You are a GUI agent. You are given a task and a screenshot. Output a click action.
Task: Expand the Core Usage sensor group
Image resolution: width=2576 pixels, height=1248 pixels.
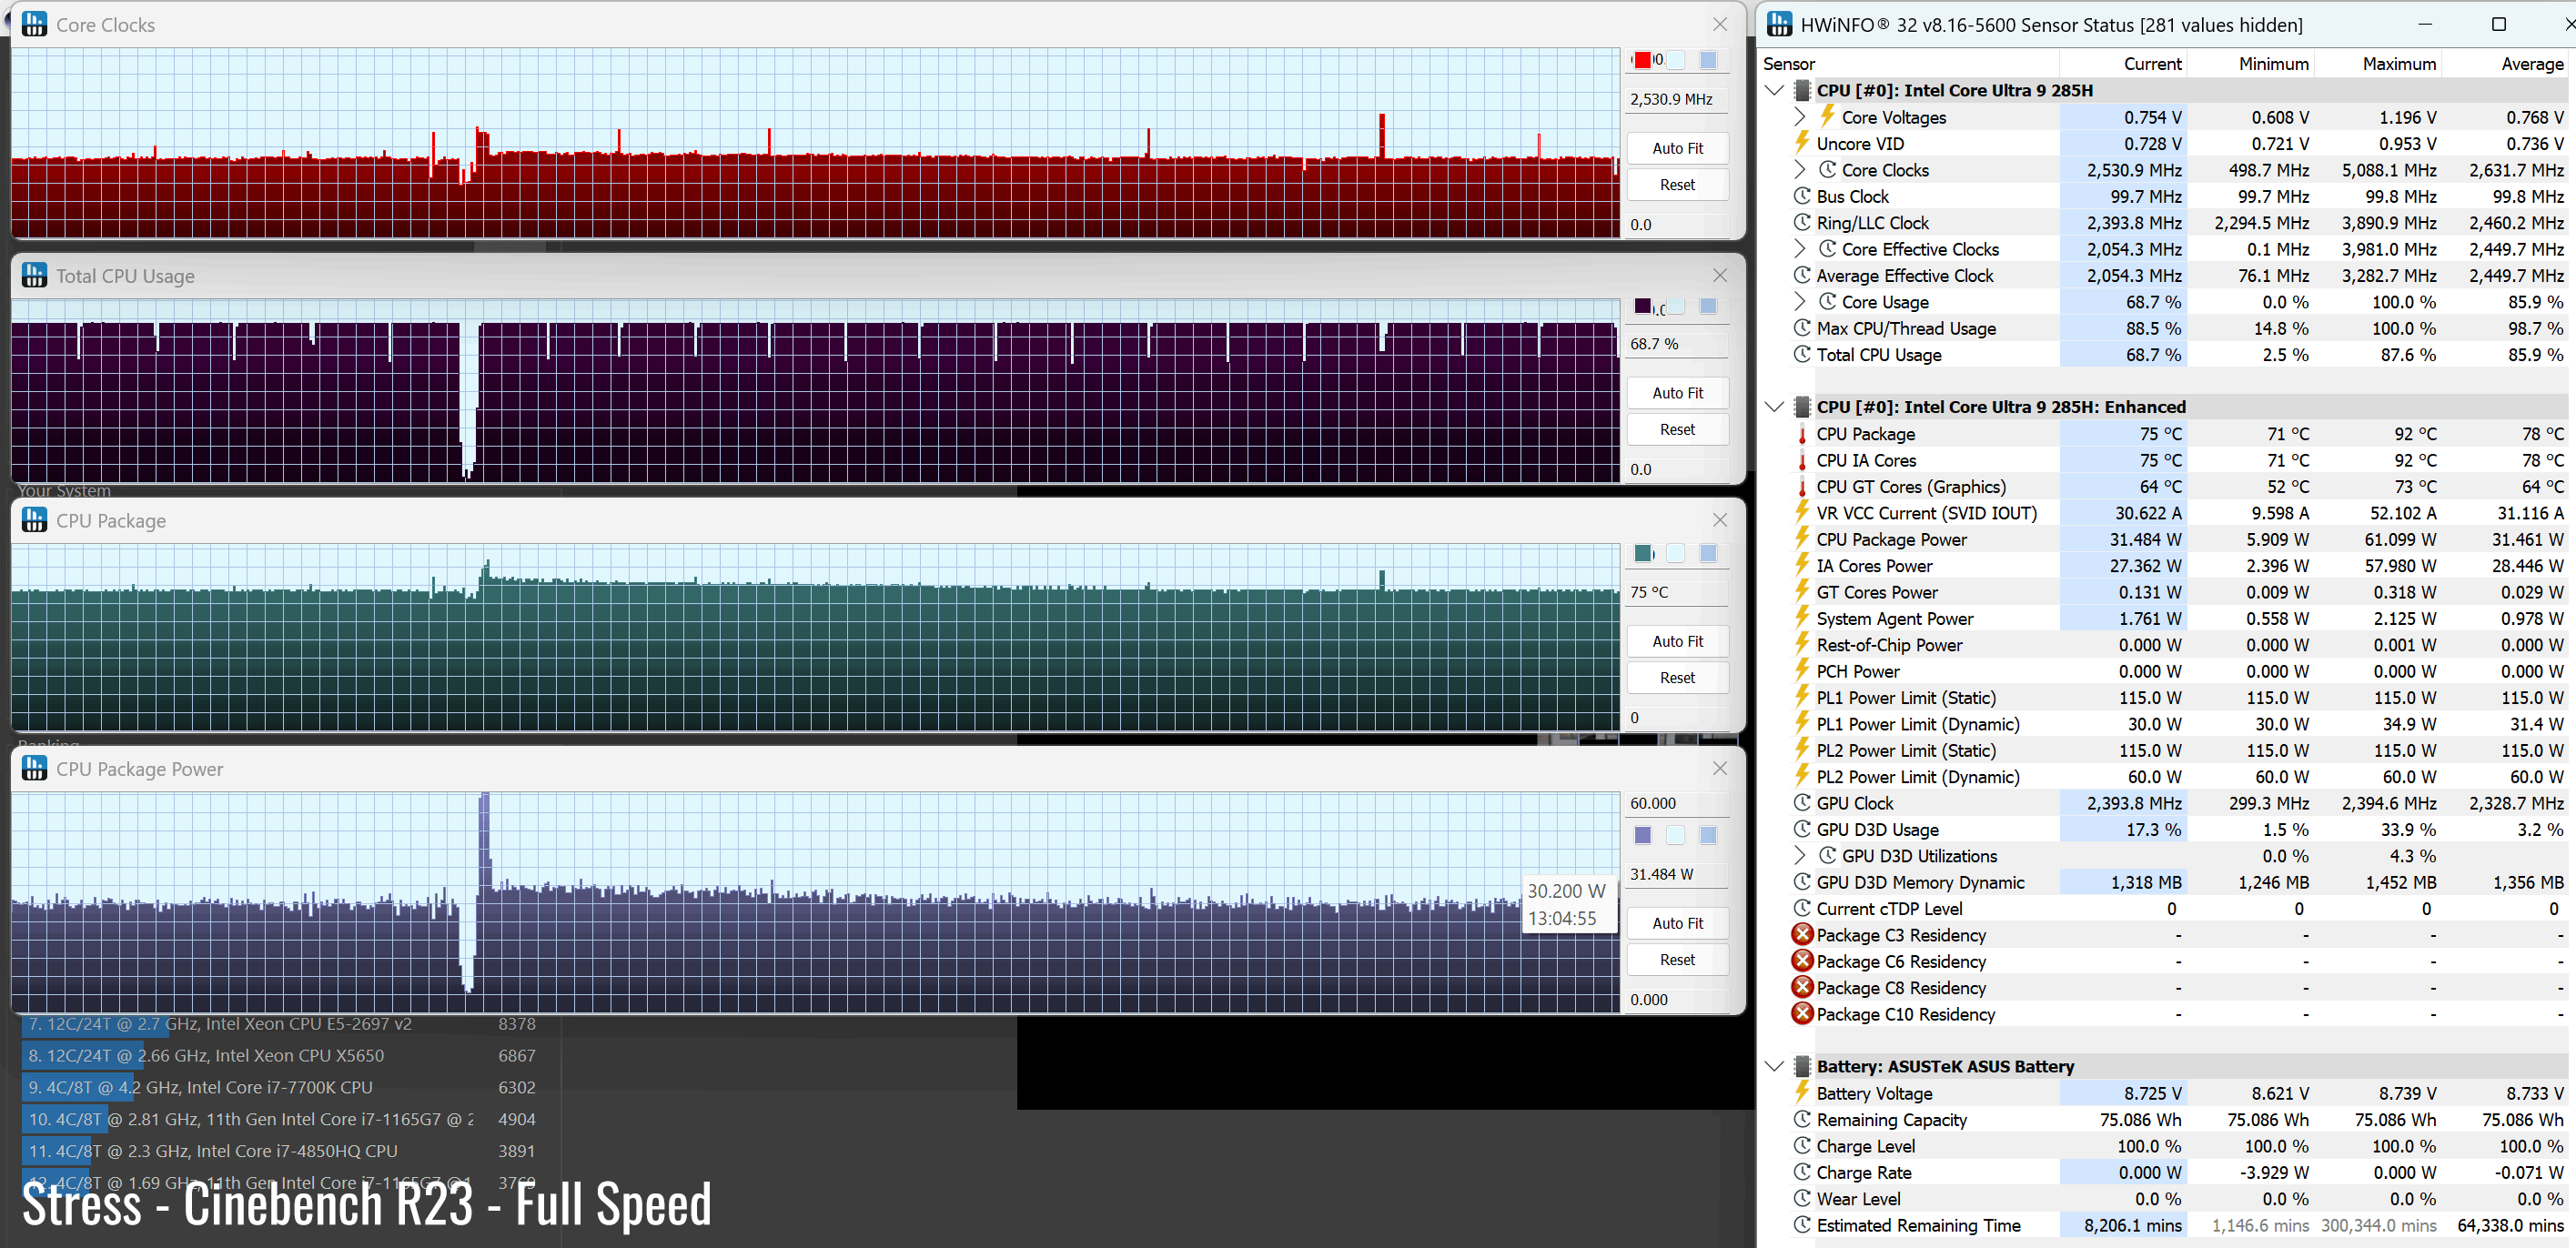[1800, 302]
